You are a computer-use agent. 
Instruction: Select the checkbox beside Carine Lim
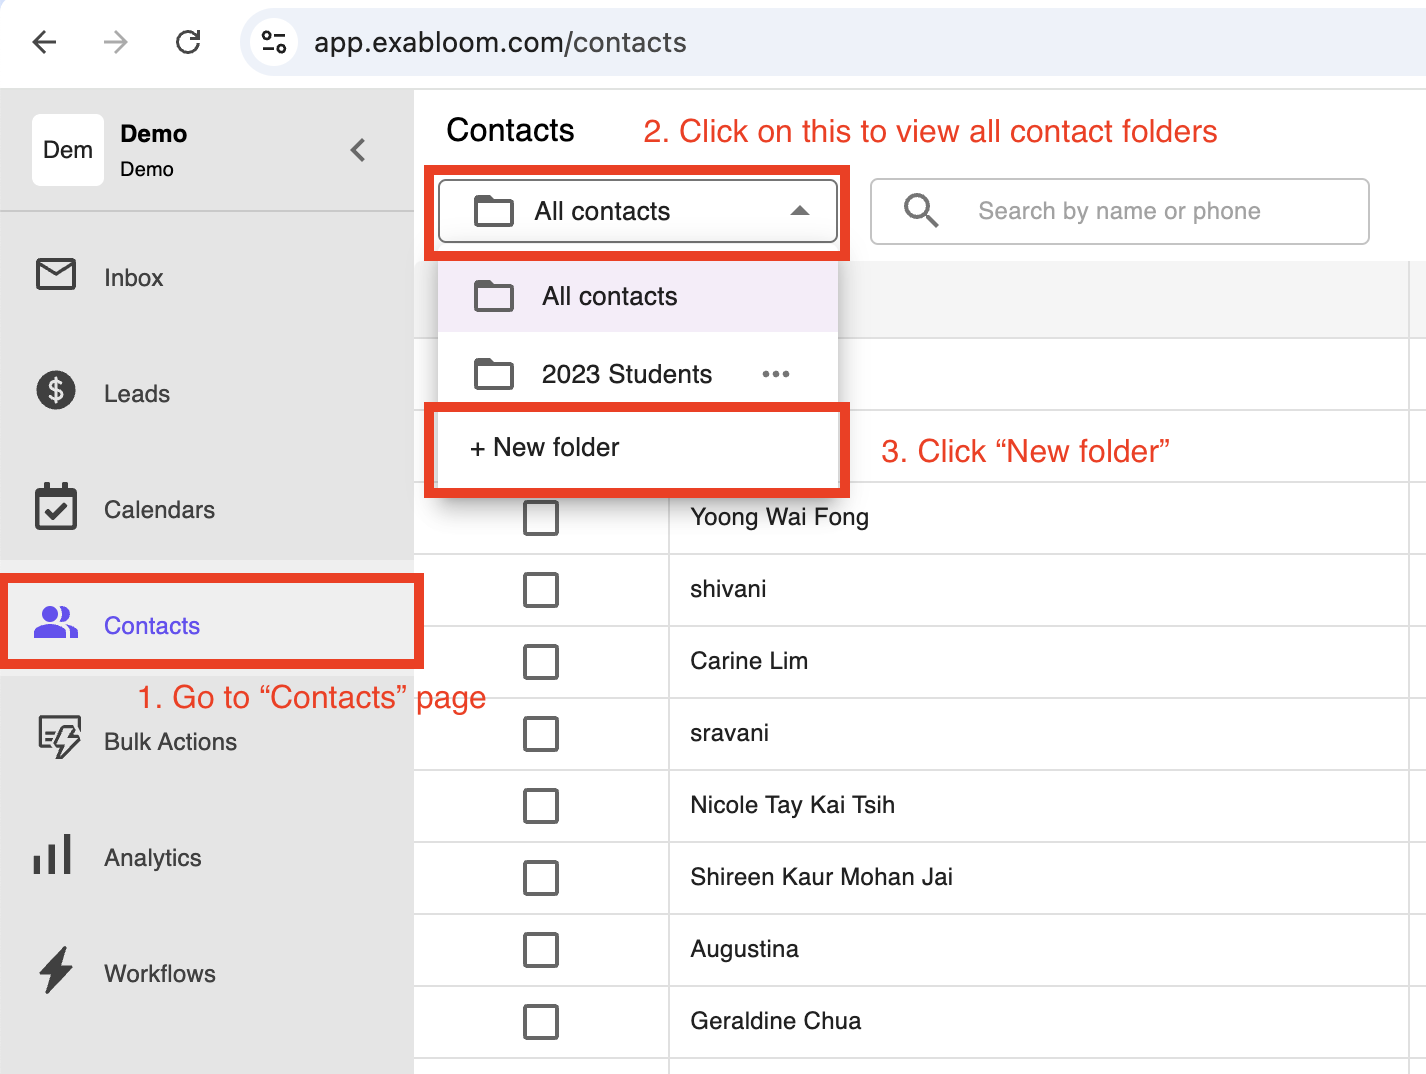tap(540, 662)
